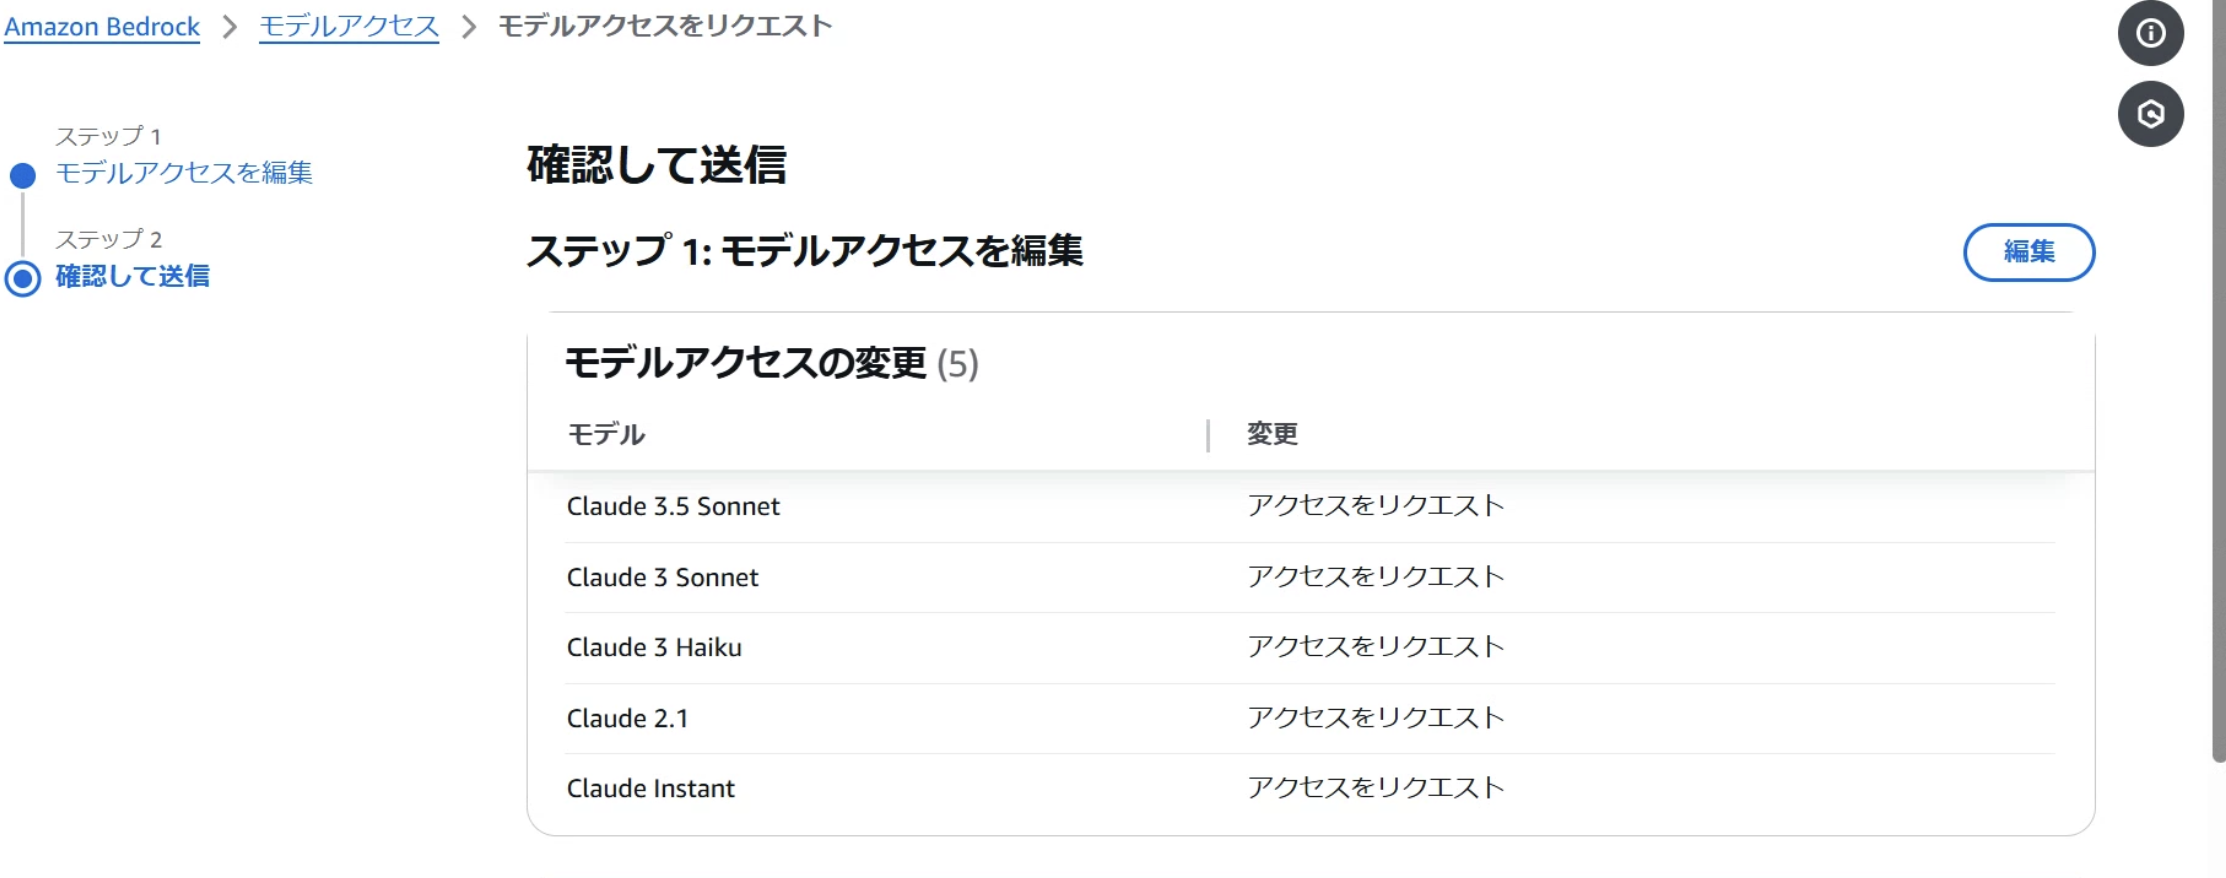Click the モデル column header
The width and height of the screenshot is (2226, 878).
click(604, 434)
